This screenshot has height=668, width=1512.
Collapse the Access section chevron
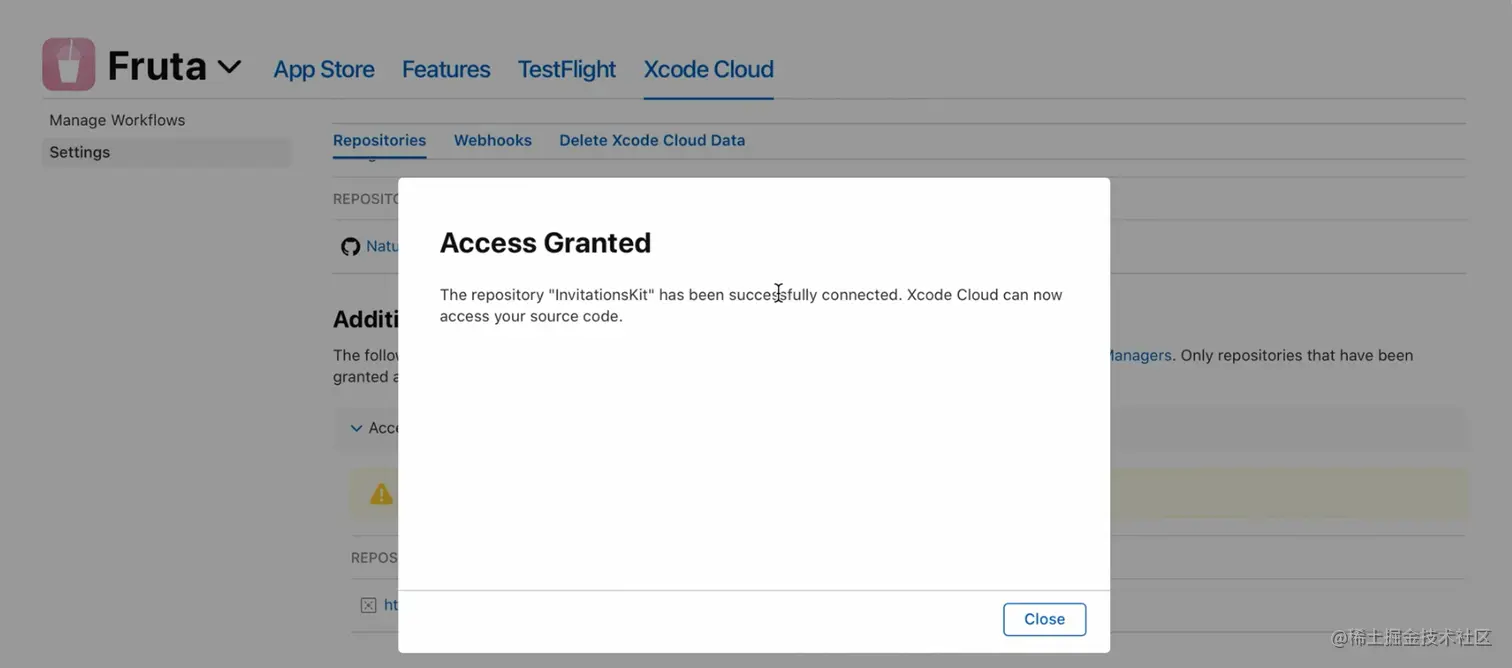(356, 428)
